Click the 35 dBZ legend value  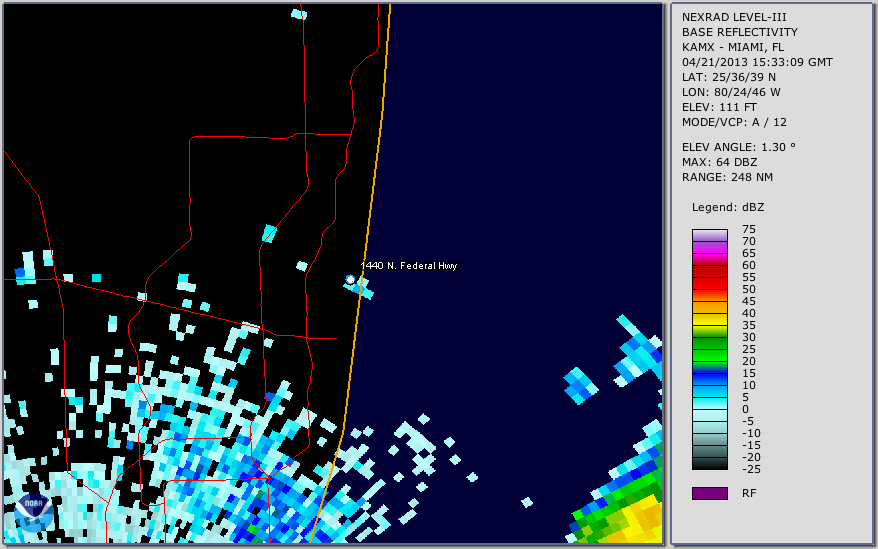tap(749, 325)
